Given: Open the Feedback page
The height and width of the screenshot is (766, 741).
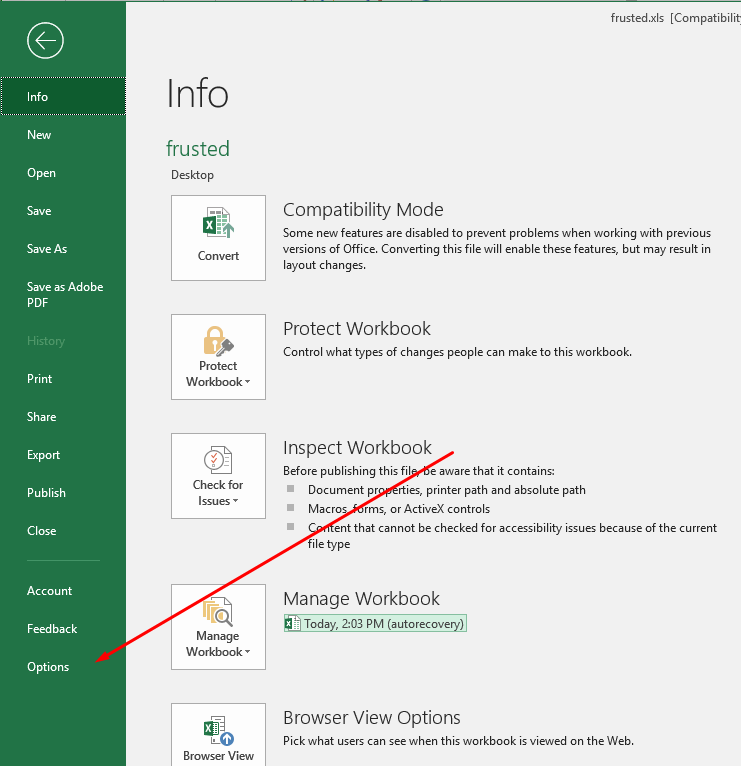Looking at the screenshot, I should 63,629.
